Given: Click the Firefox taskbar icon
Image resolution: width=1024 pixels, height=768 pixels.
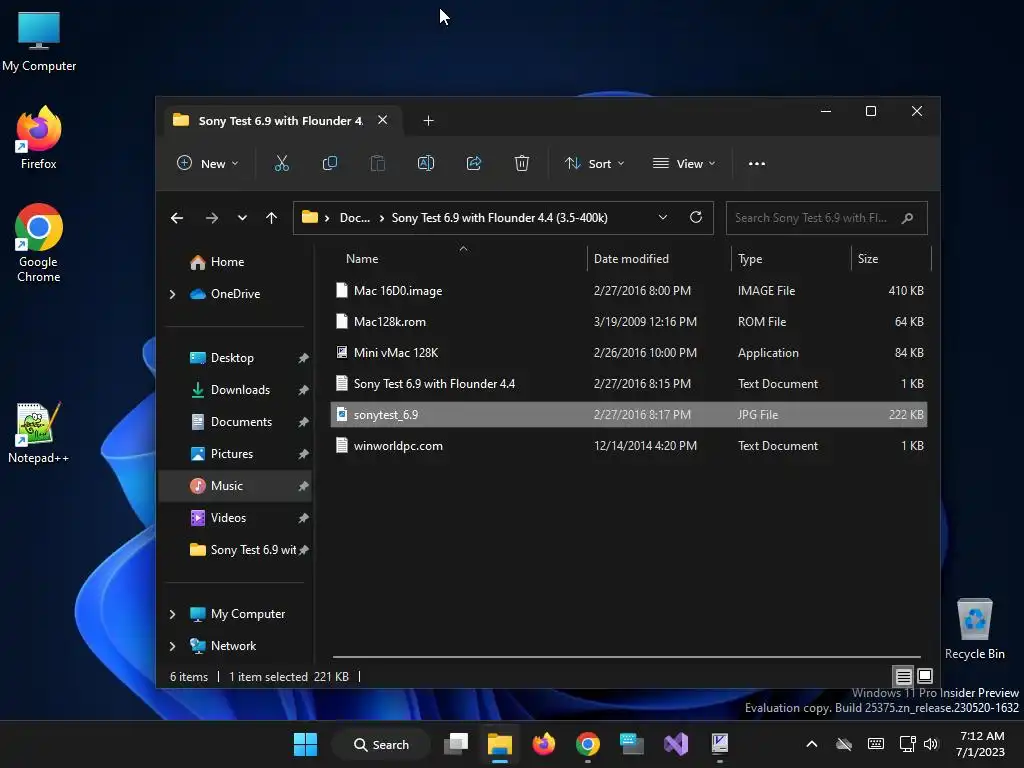Looking at the screenshot, I should (x=543, y=744).
